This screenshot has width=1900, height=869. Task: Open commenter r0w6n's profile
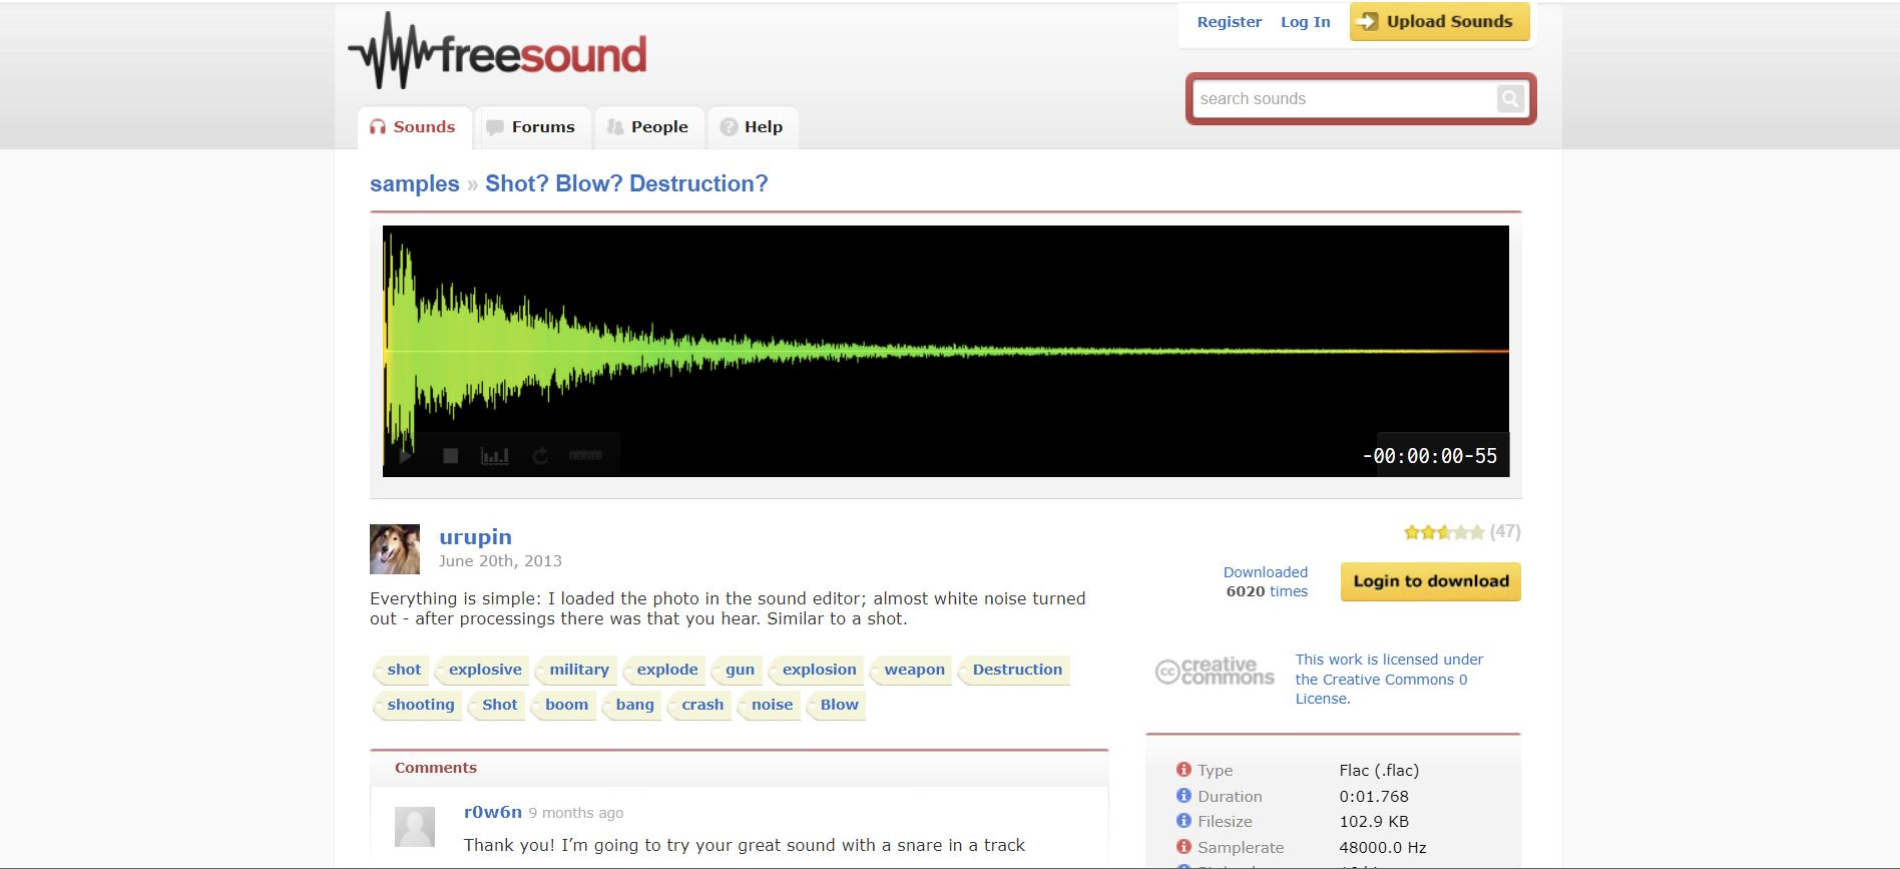pos(493,812)
